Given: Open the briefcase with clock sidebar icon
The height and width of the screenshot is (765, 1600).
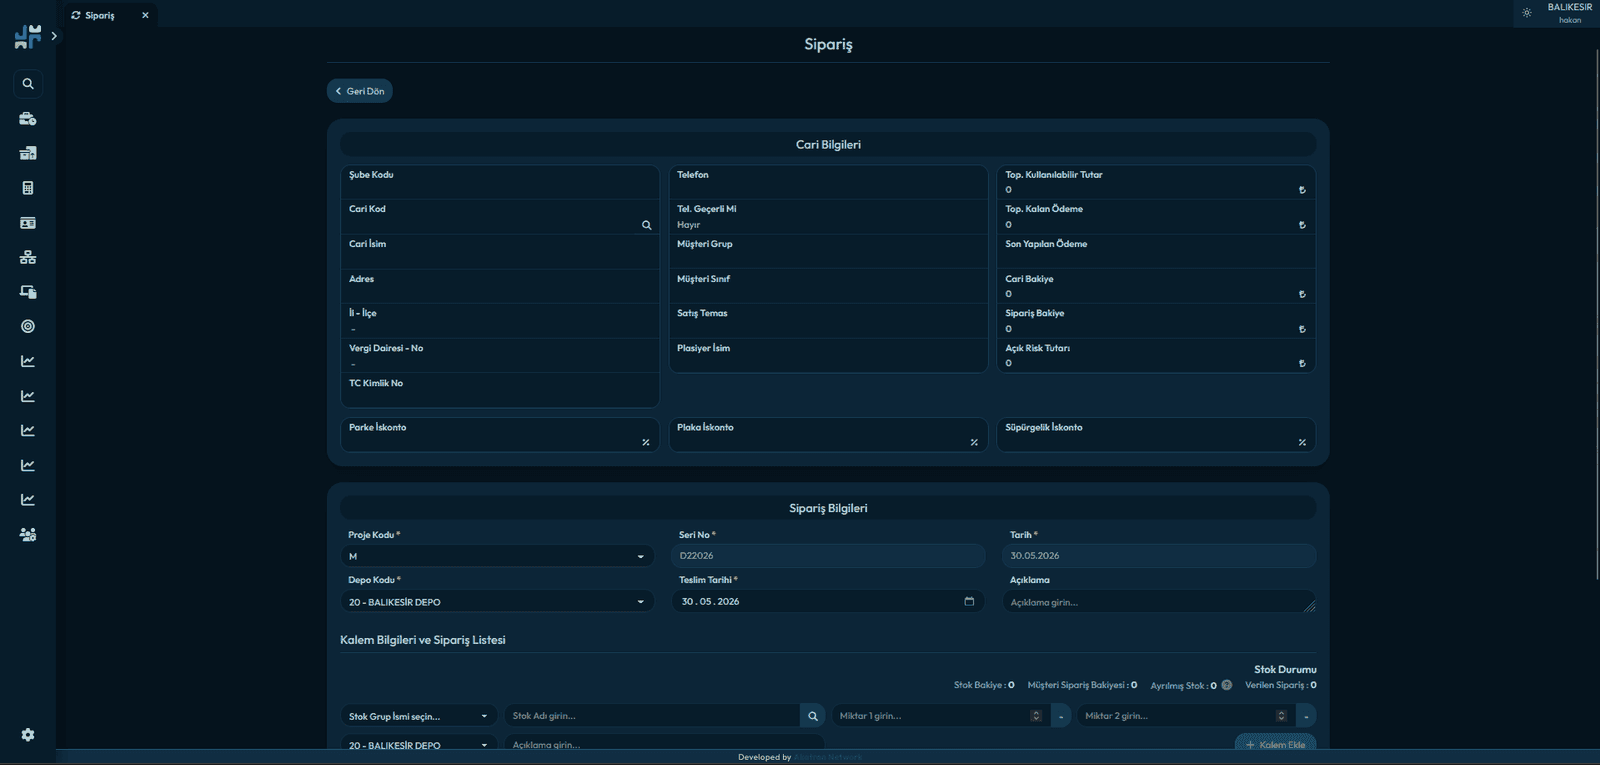Looking at the screenshot, I should [x=28, y=119].
